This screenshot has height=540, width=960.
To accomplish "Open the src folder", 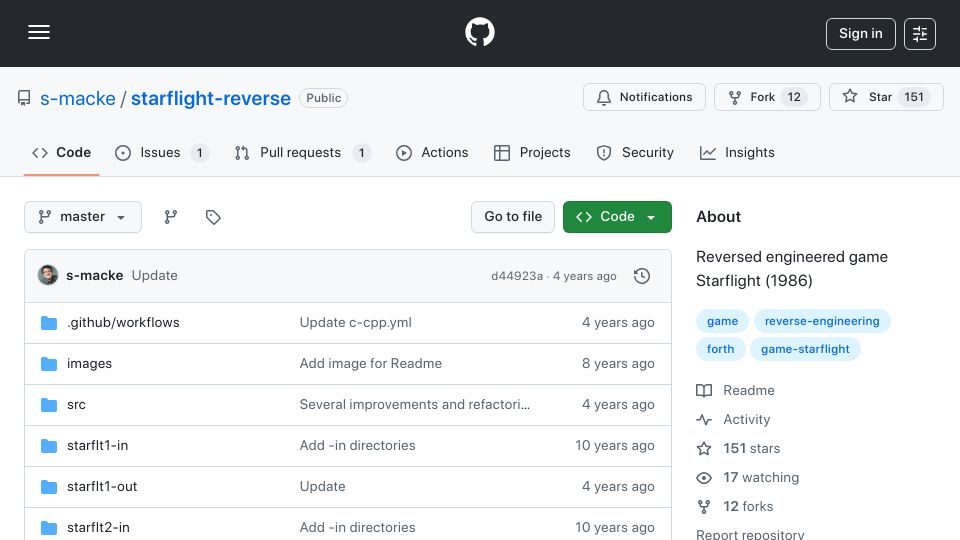I will click(x=77, y=405).
